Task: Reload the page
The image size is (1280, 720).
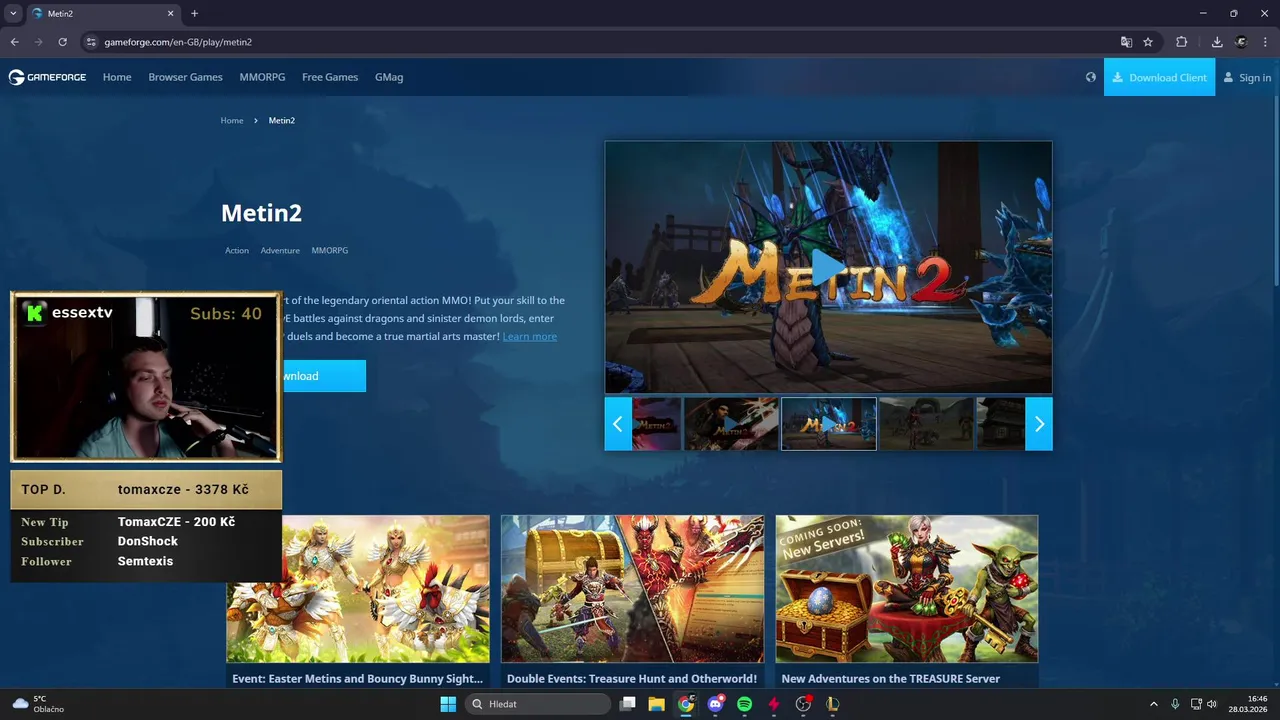Action: click(x=62, y=42)
